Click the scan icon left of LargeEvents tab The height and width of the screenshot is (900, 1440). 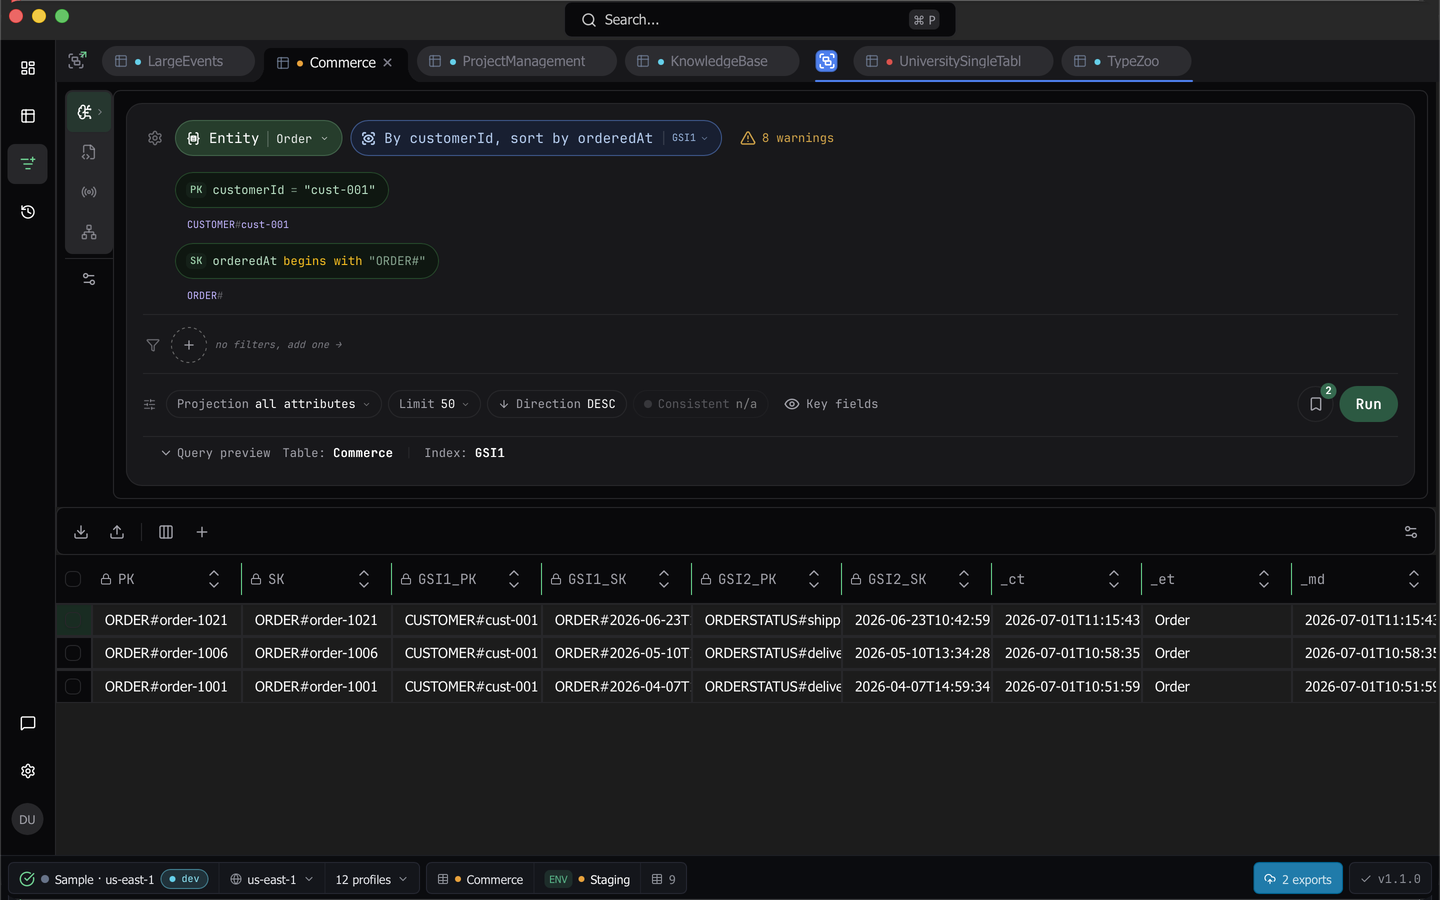[77, 61]
